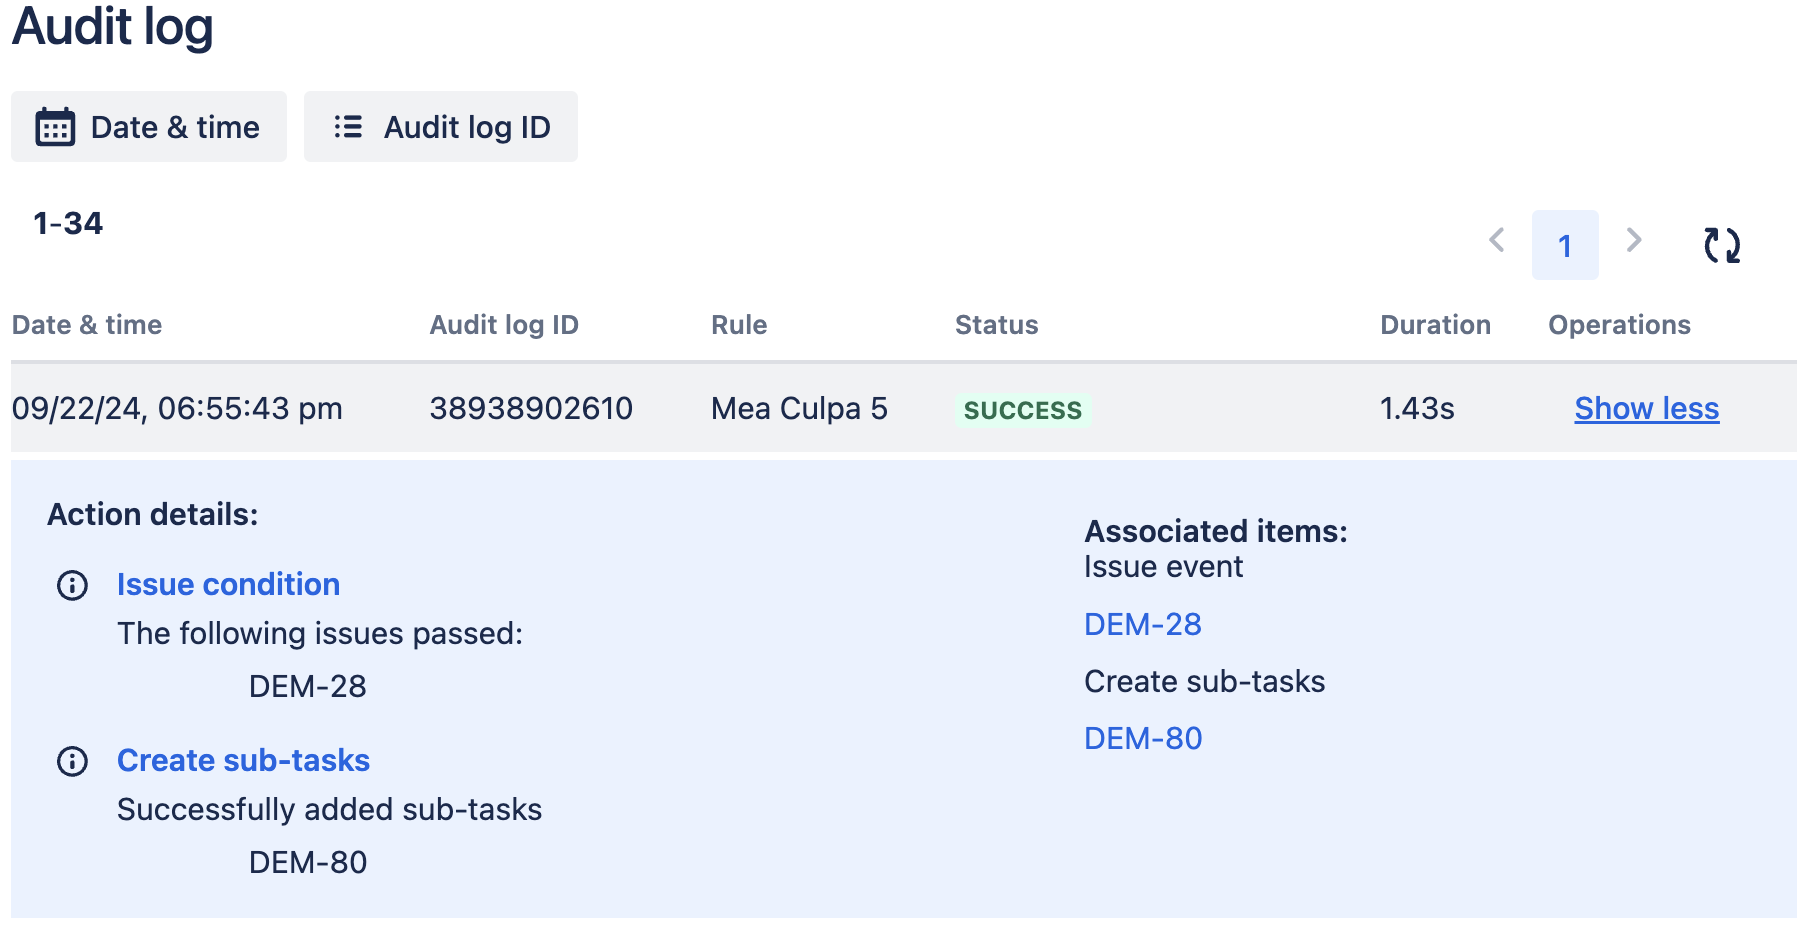Screen dimensions: 1804x934
Task: Click the Associated items heading
Action: 1216,531
